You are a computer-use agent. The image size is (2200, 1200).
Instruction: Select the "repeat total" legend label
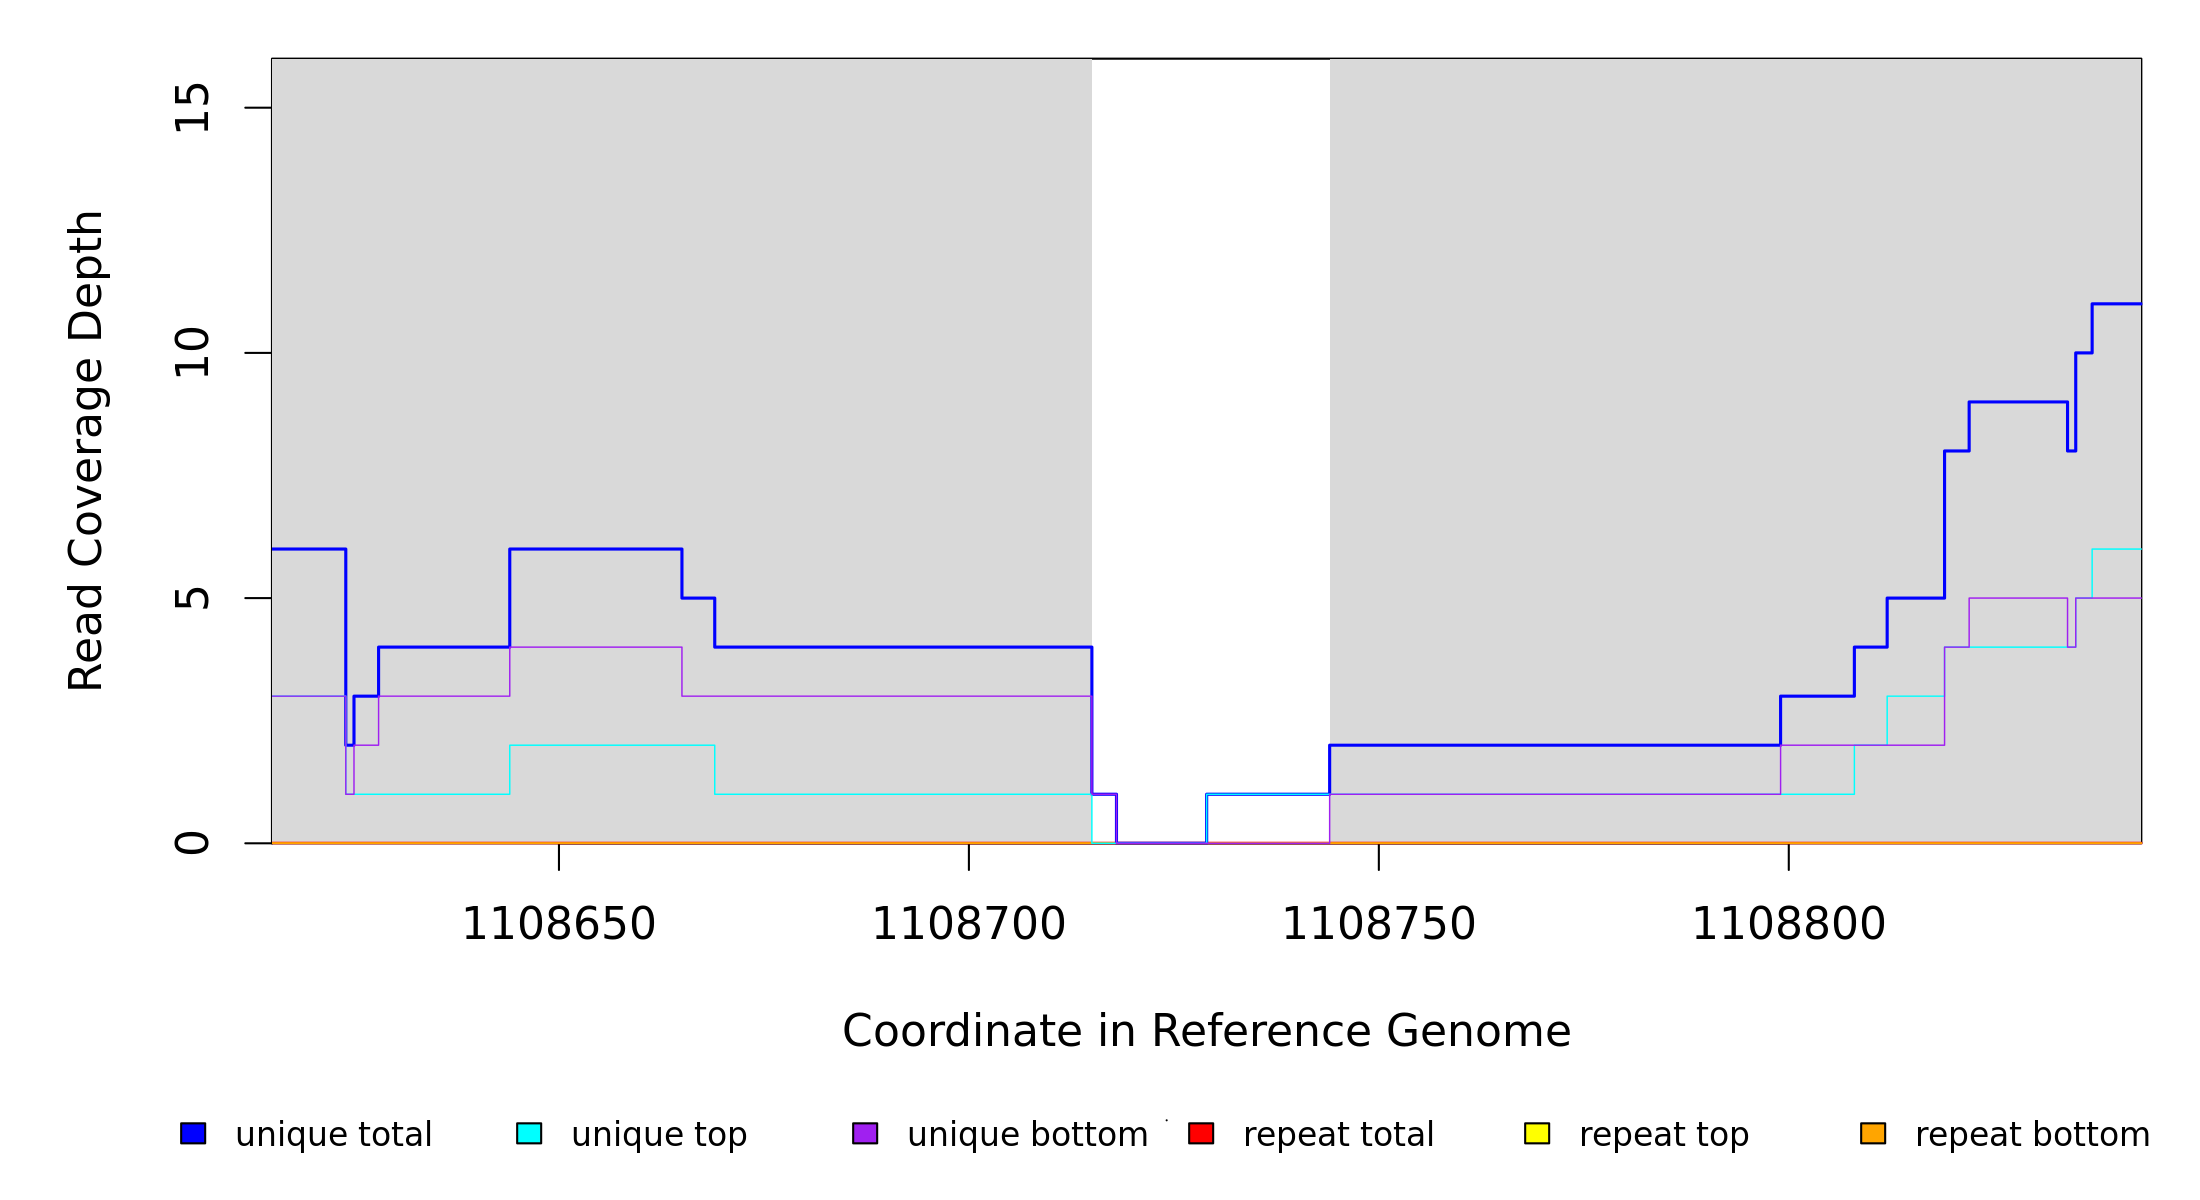pos(1338,1135)
